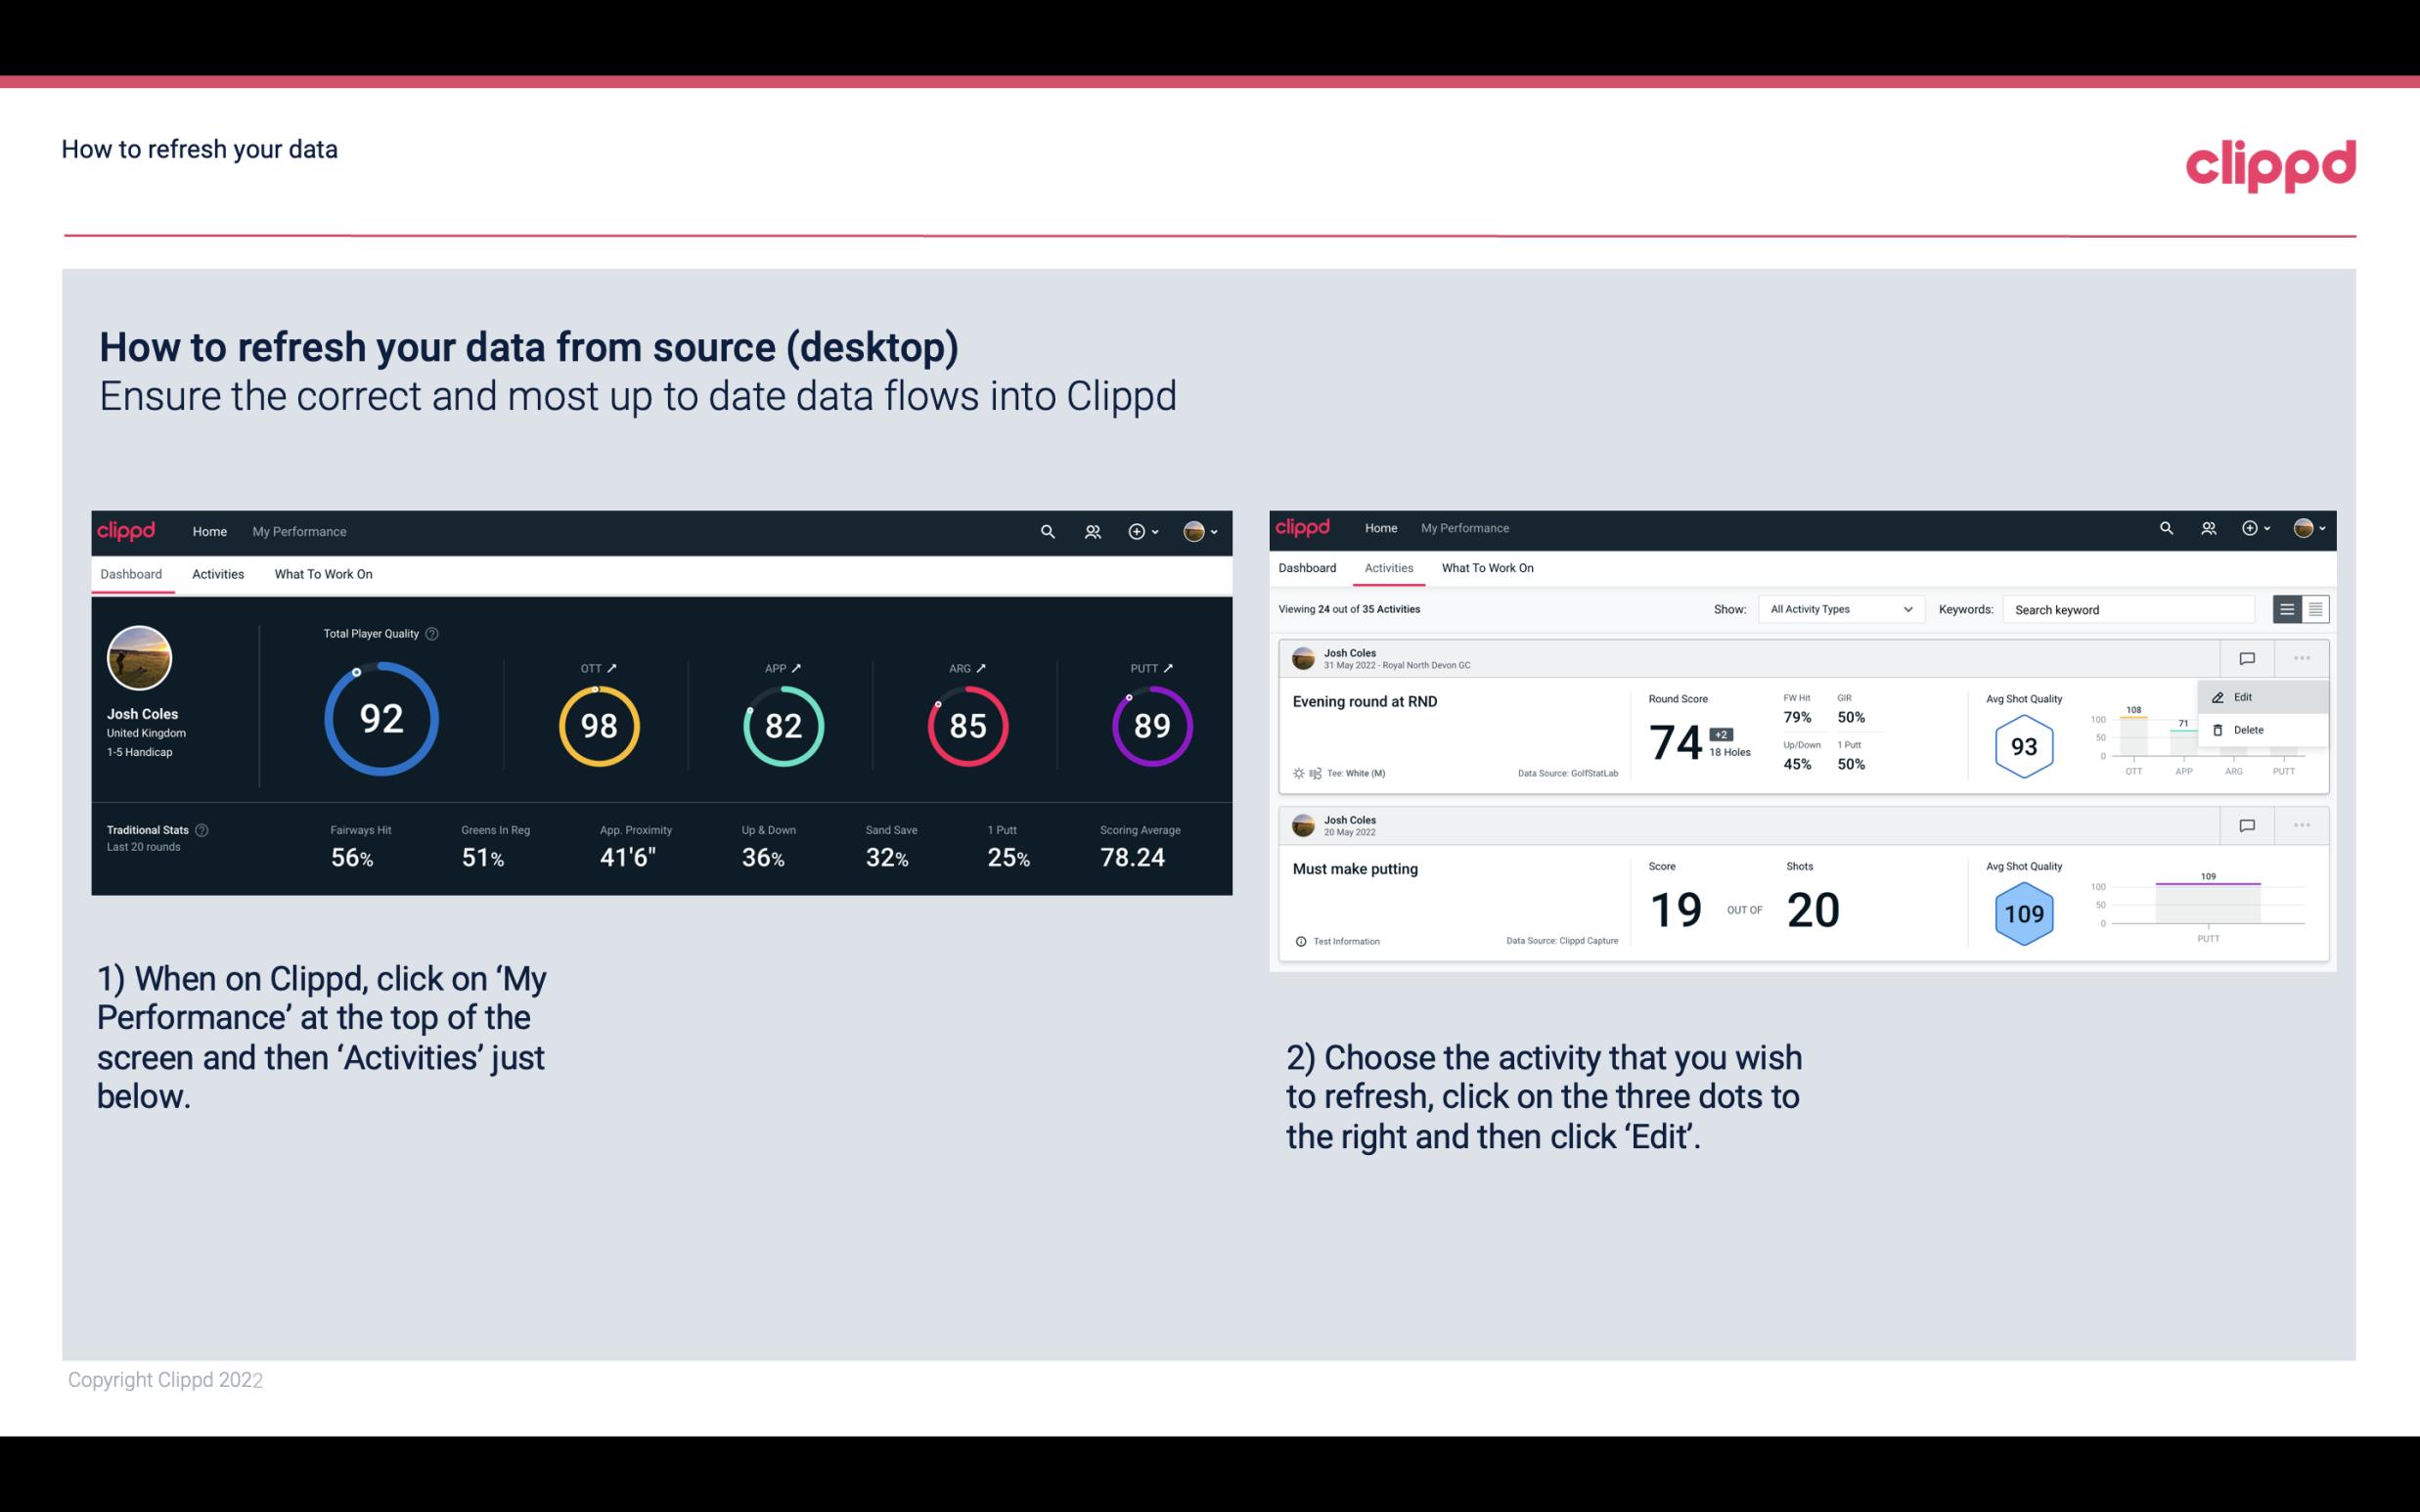Click the Total Player Quality score circle 92
The height and width of the screenshot is (1512, 2420).
[x=380, y=720]
